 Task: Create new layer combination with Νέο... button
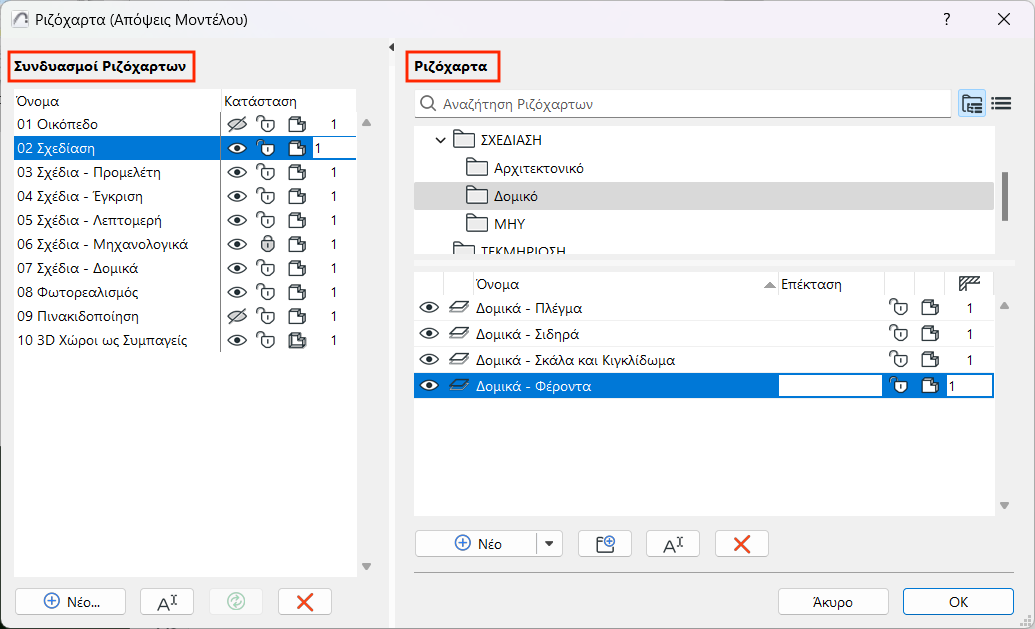click(71, 601)
